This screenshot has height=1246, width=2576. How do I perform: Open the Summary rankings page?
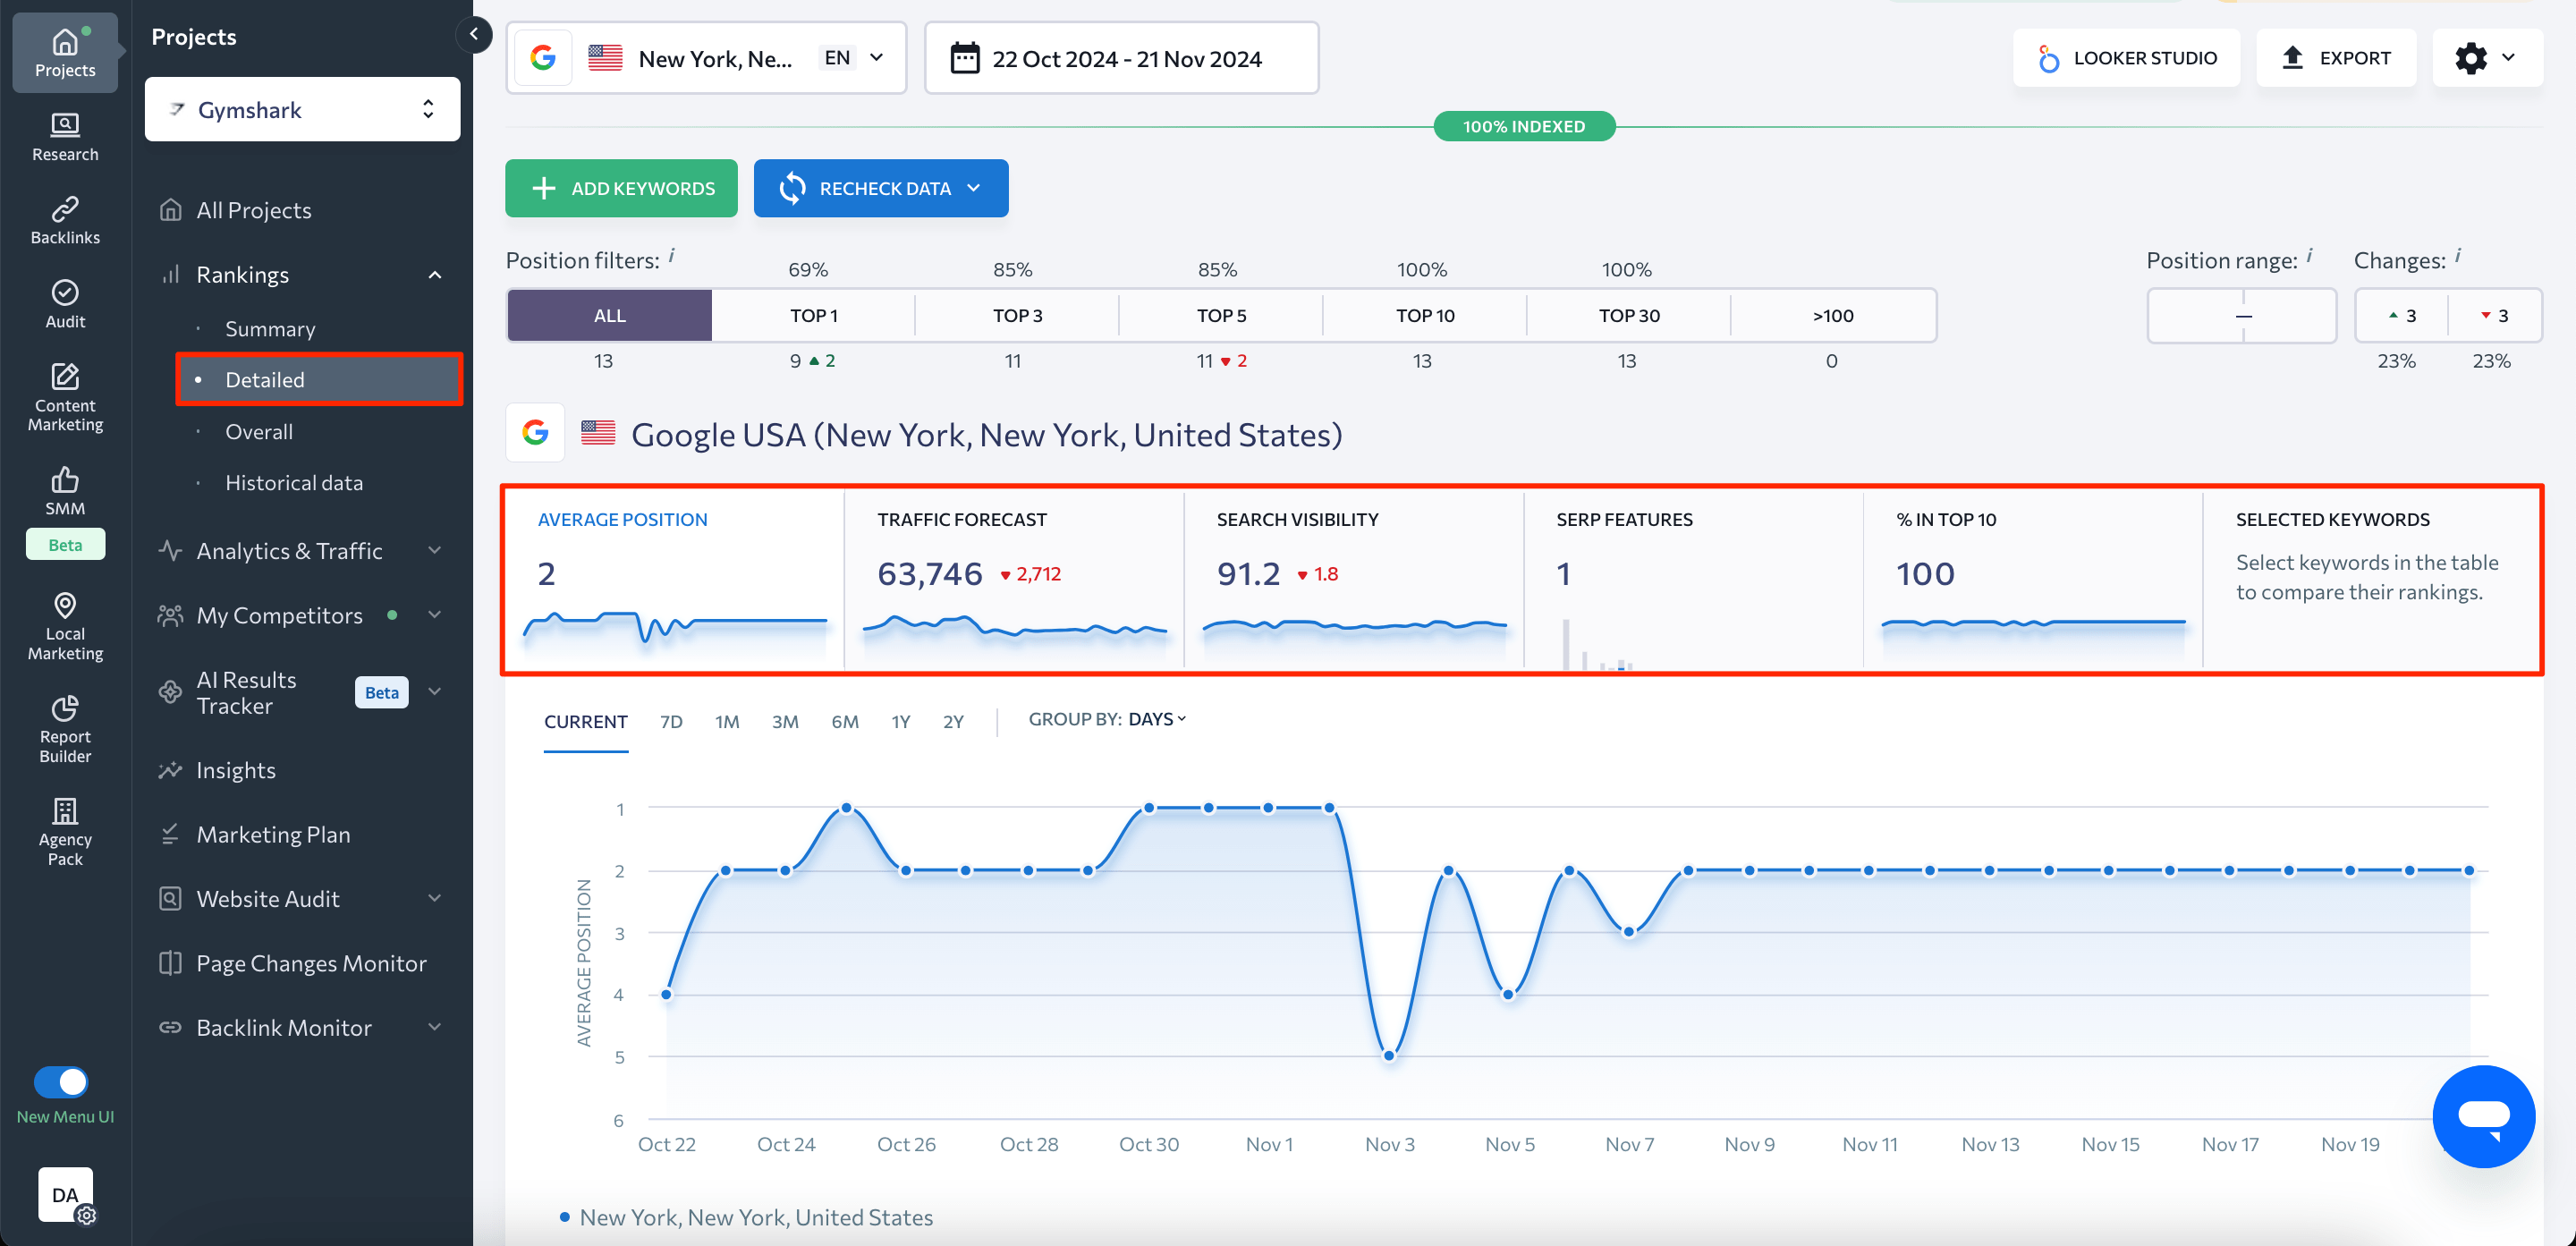(270, 329)
